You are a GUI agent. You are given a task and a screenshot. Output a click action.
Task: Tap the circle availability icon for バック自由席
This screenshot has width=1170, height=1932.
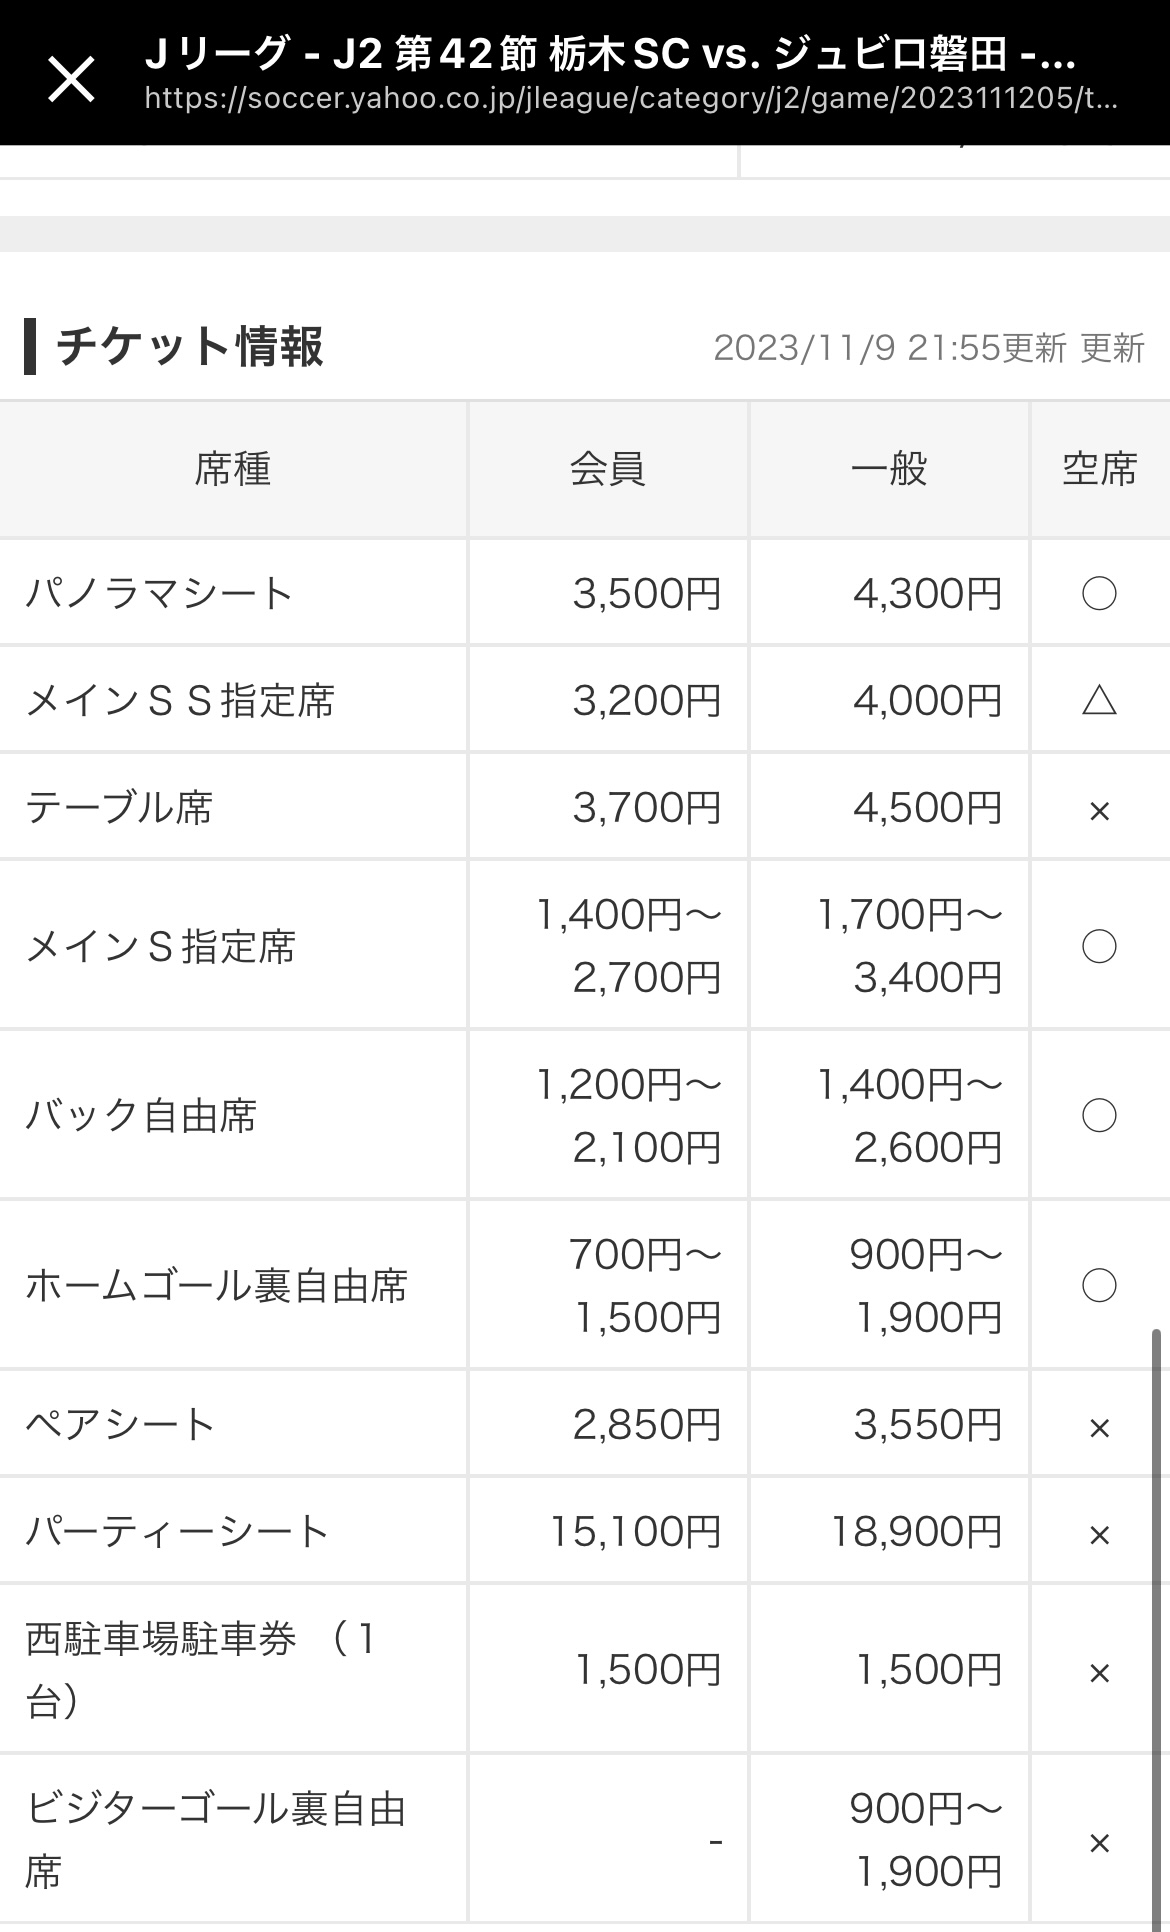(1099, 1116)
